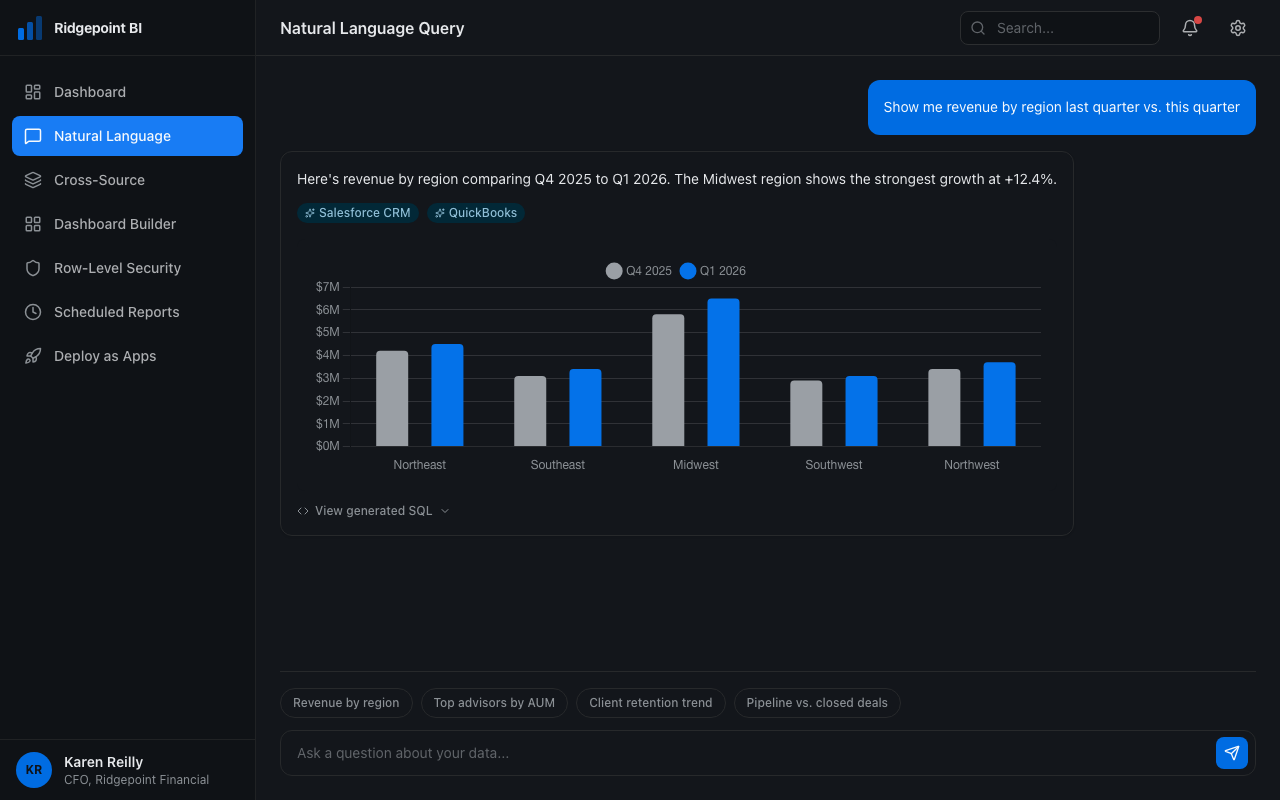
Task: Click the Deploy as Apps rocket icon
Action: click(x=33, y=356)
